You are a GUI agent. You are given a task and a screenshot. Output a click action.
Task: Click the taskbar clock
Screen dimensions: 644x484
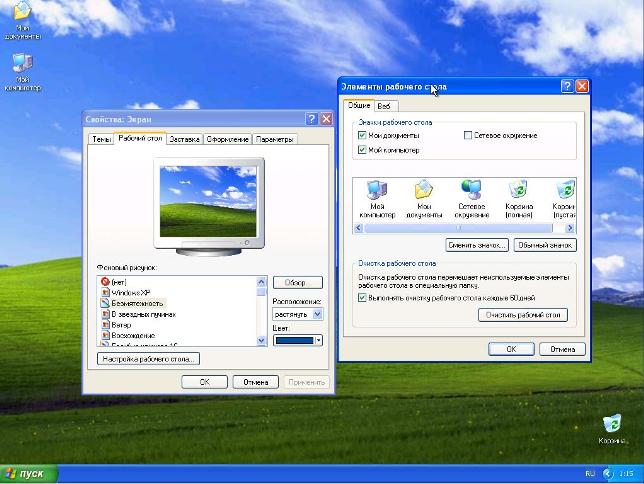[626, 474]
